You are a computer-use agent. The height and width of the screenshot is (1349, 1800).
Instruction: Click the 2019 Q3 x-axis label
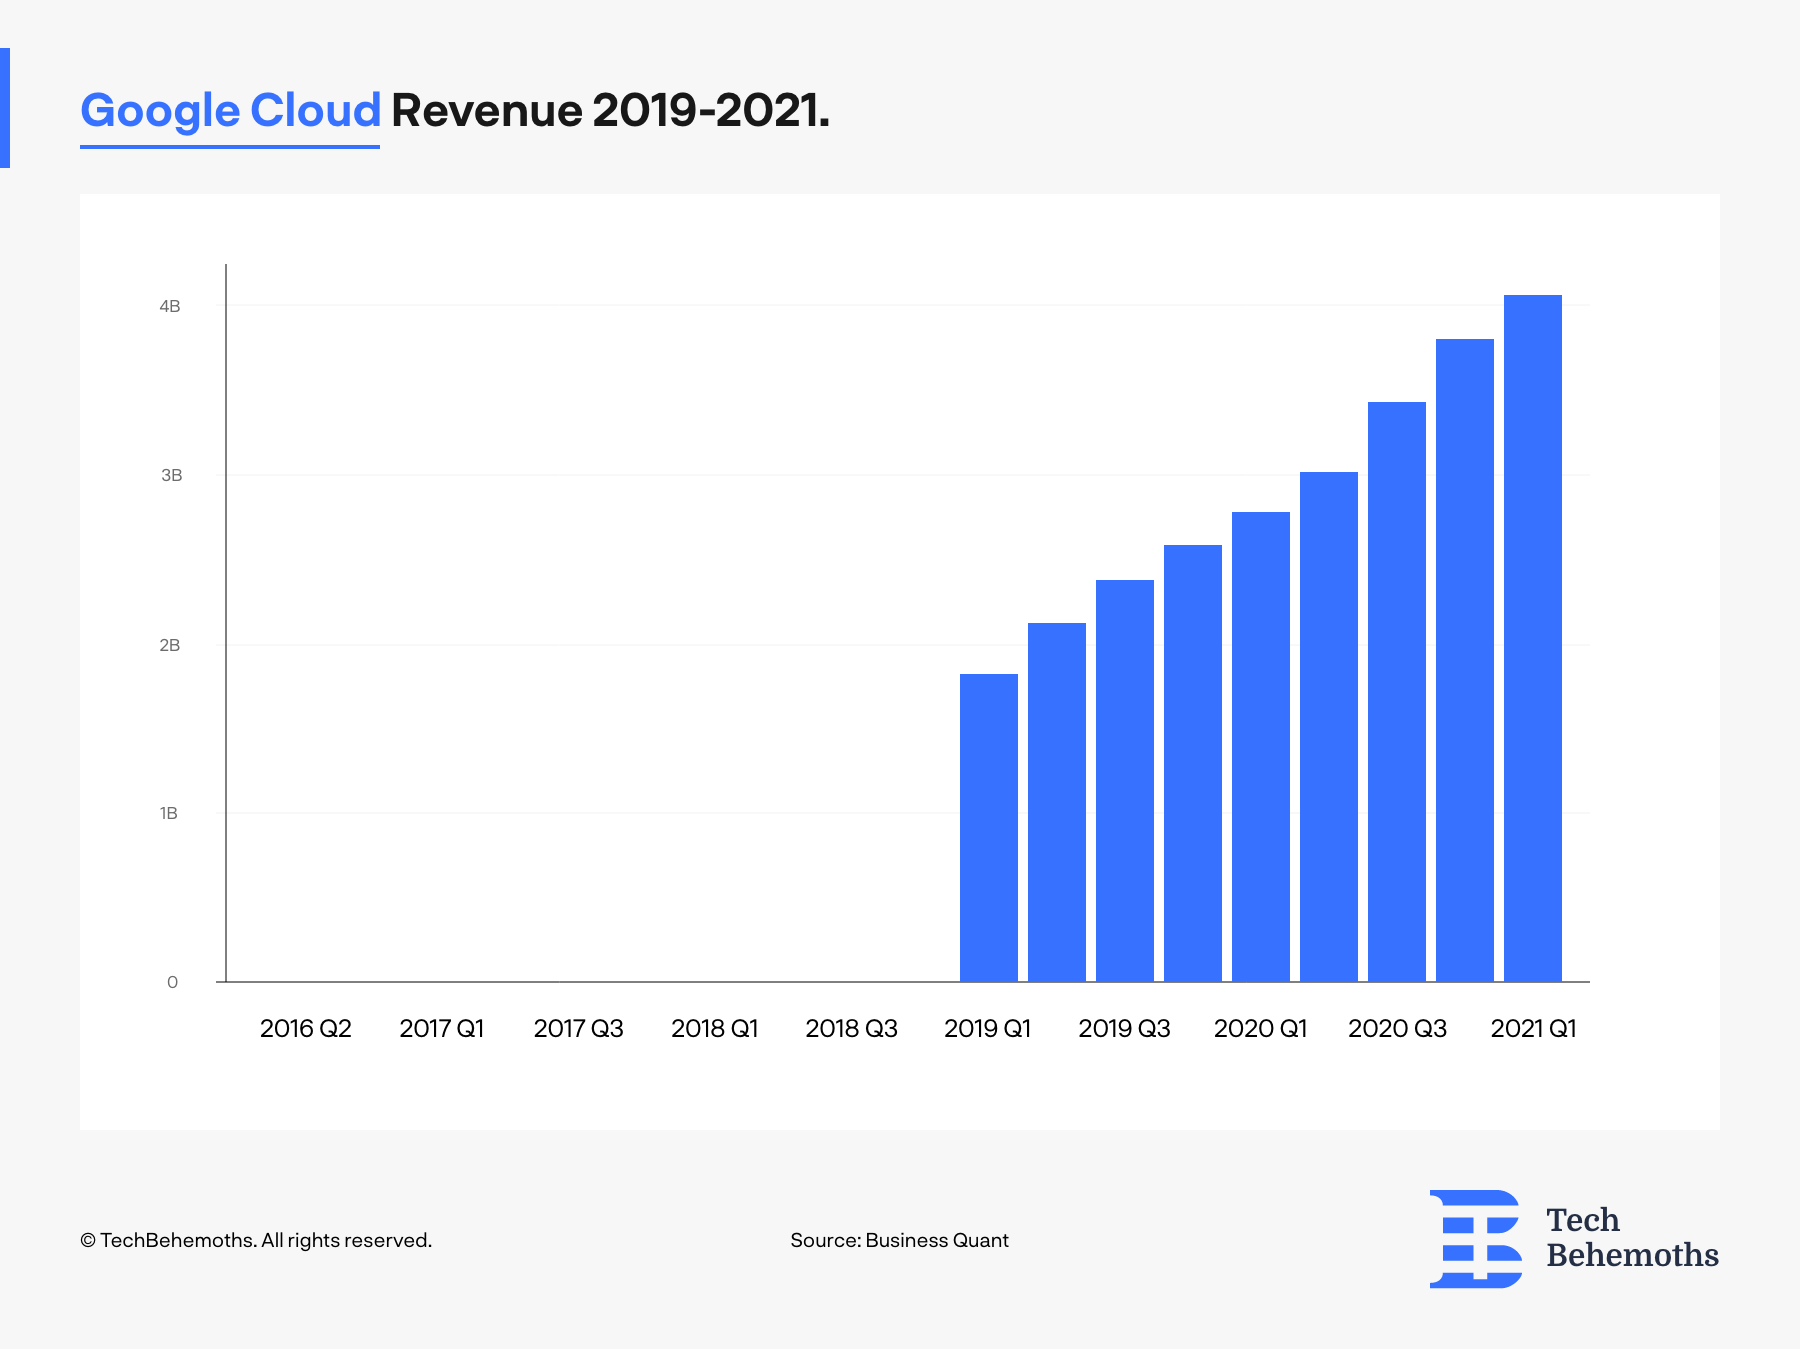(1124, 1028)
